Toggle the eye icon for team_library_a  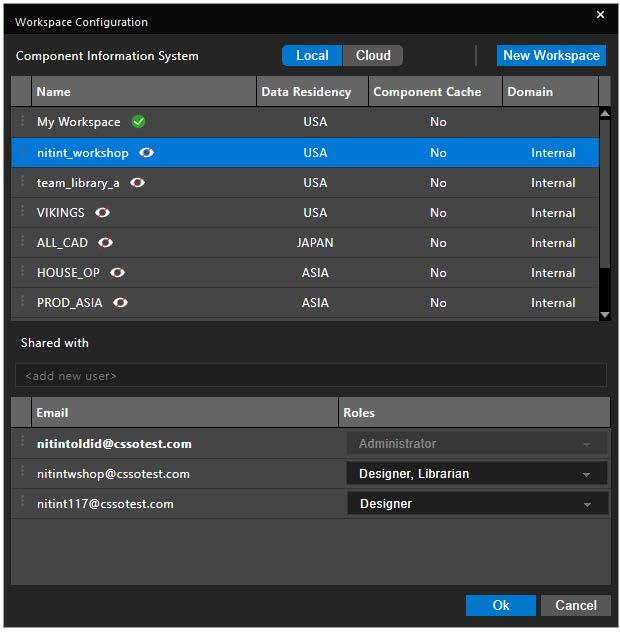(138, 183)
